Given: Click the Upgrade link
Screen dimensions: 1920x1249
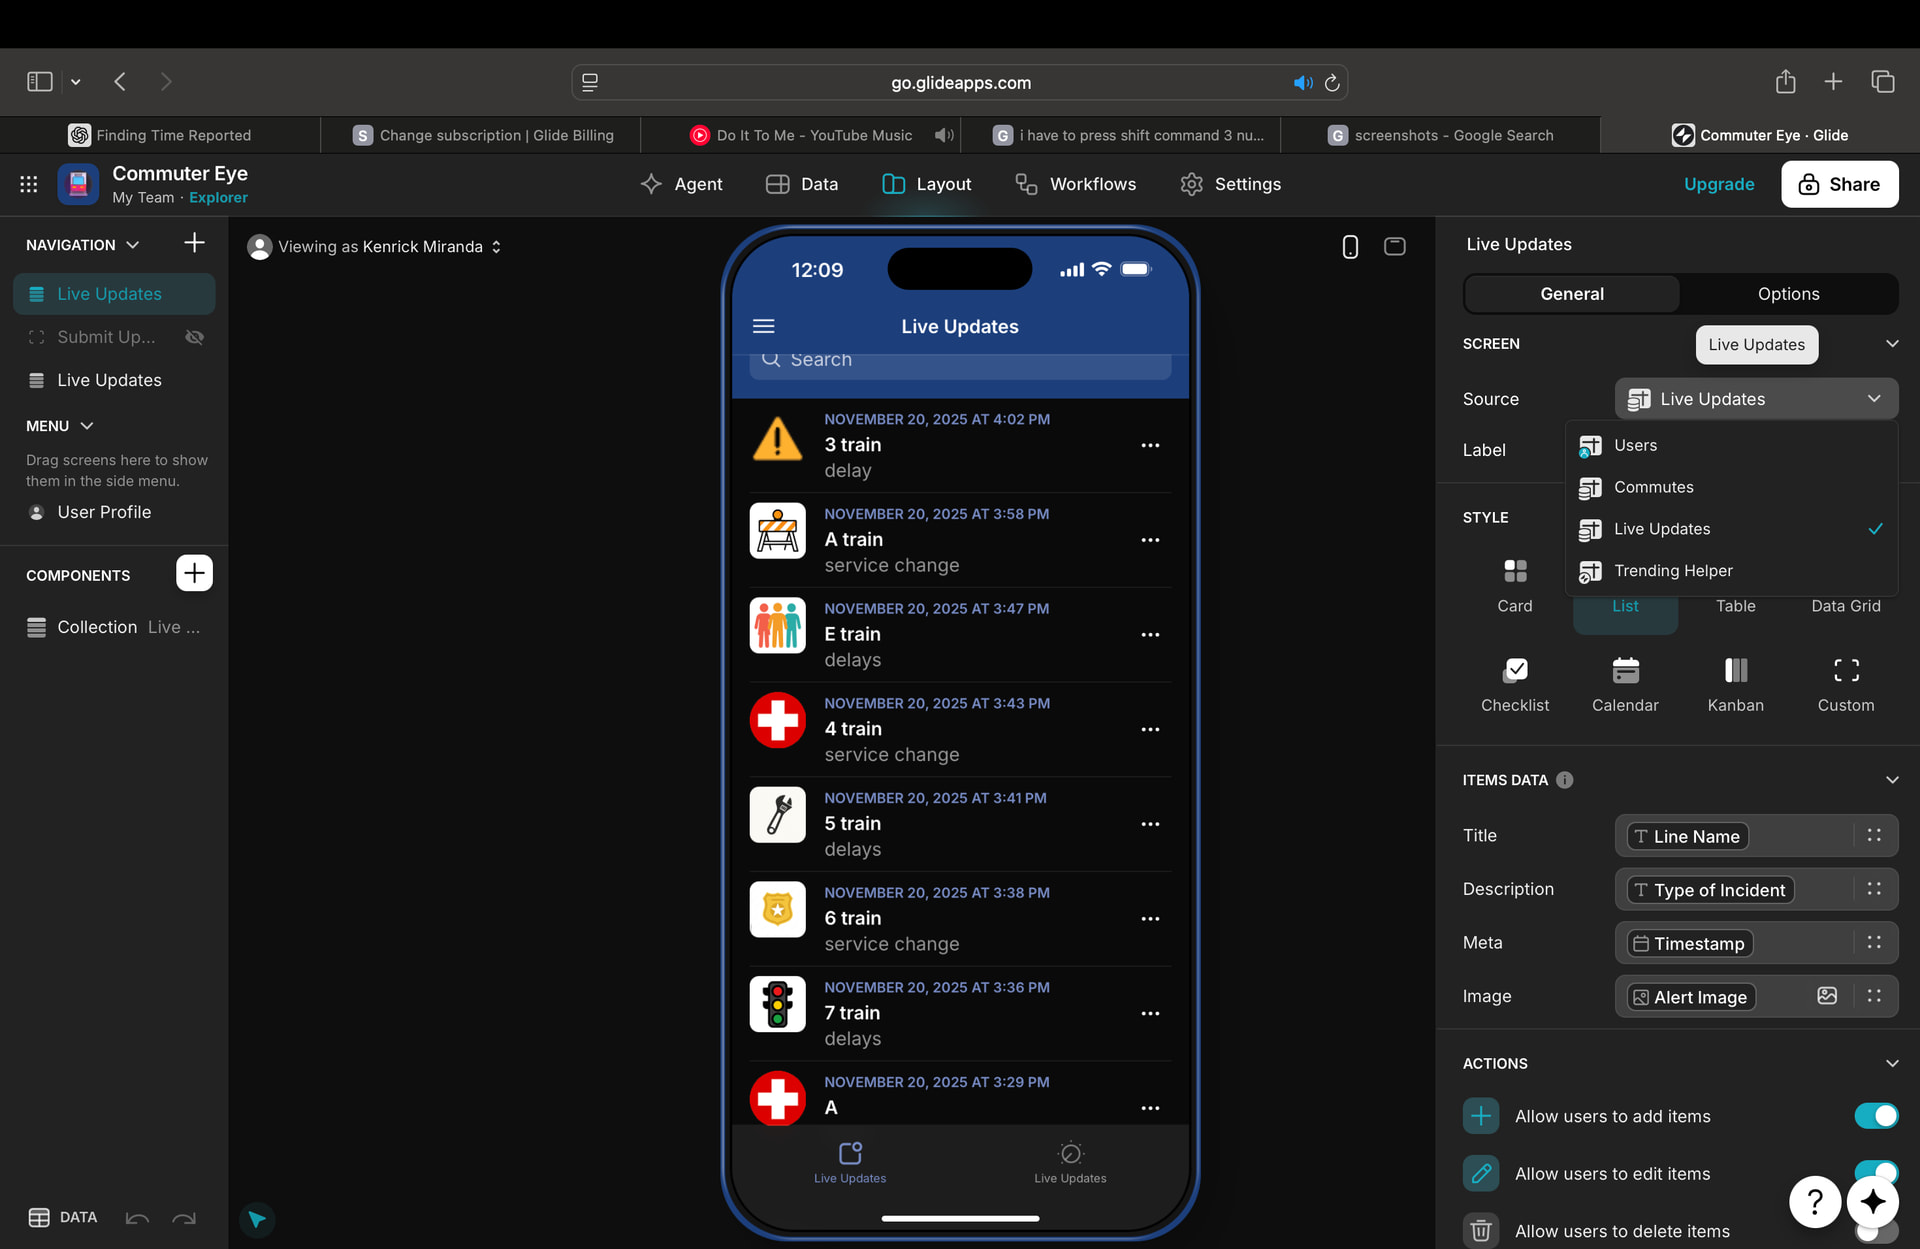Looking at the screenshot, I should tap(1718, 184).
